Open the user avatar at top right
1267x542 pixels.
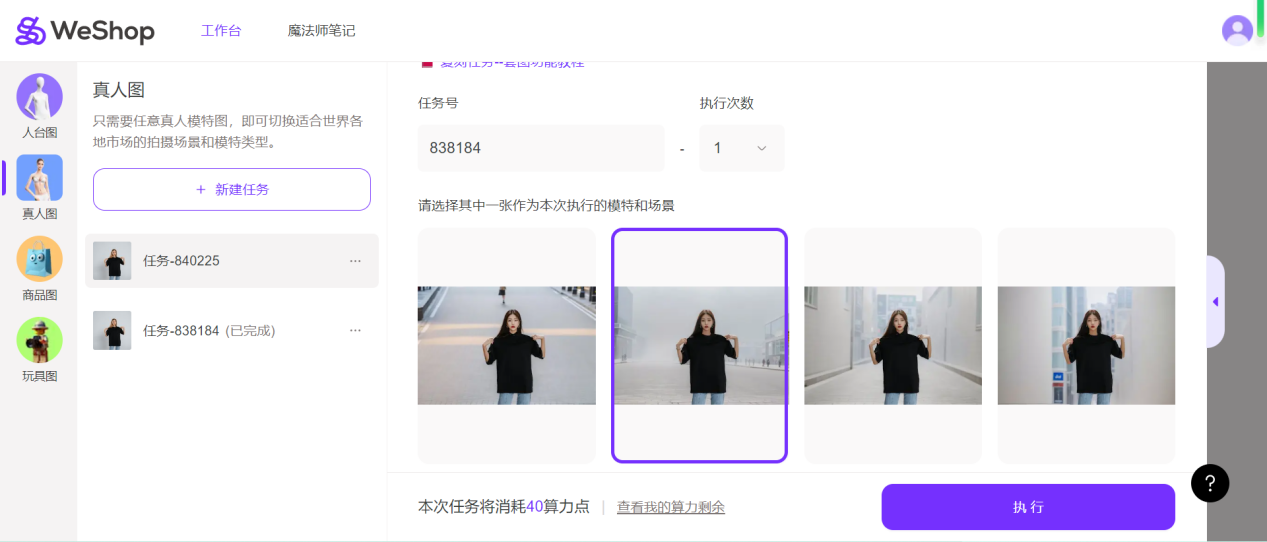(1237, 30)
